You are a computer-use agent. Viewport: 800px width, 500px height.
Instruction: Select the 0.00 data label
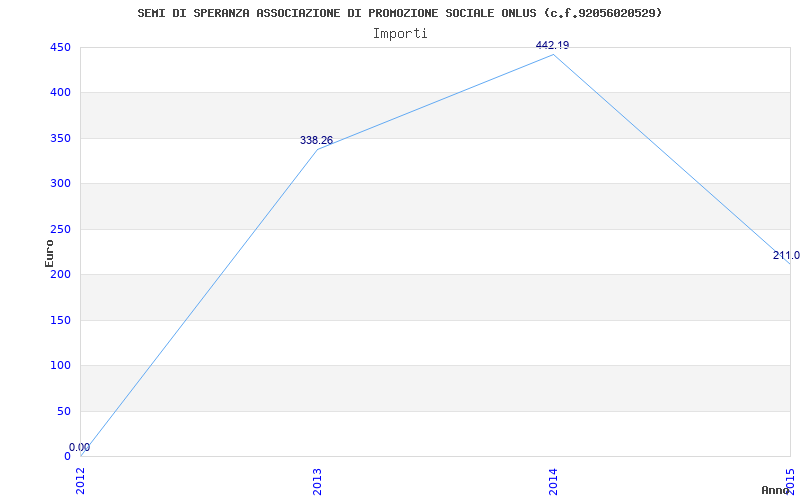coord(80,447)
